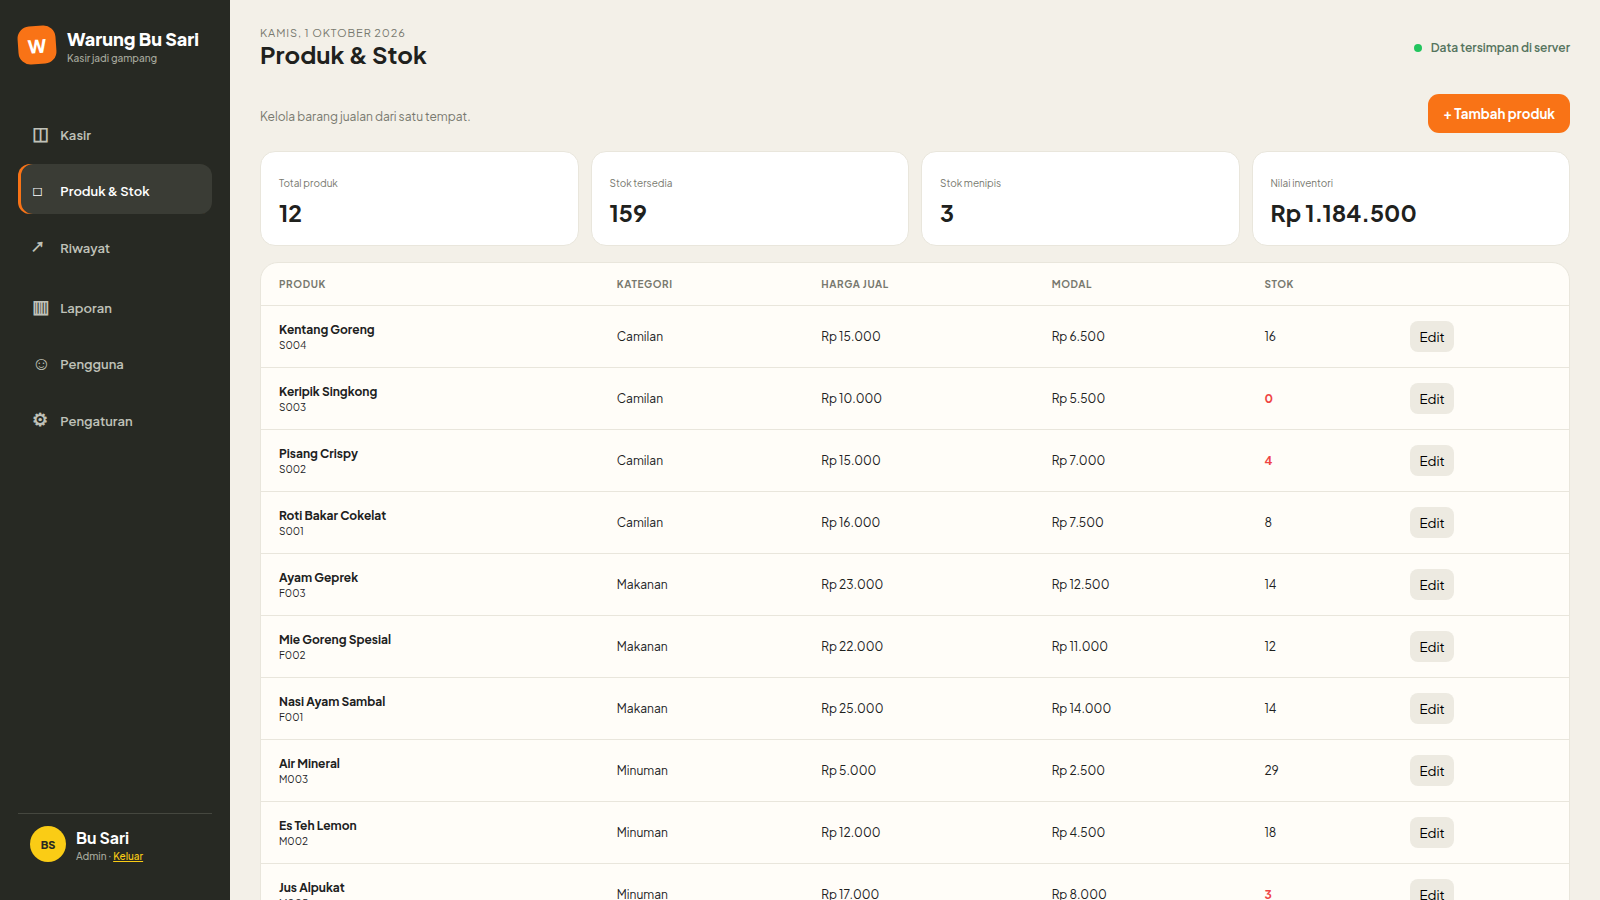Edit the Keripik Singkong row

tap(1432, 399)
